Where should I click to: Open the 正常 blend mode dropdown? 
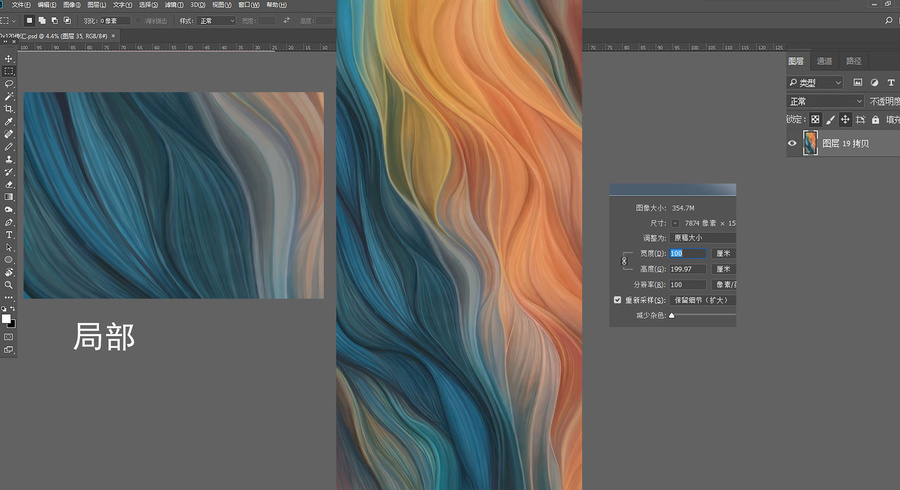[825, 102]
